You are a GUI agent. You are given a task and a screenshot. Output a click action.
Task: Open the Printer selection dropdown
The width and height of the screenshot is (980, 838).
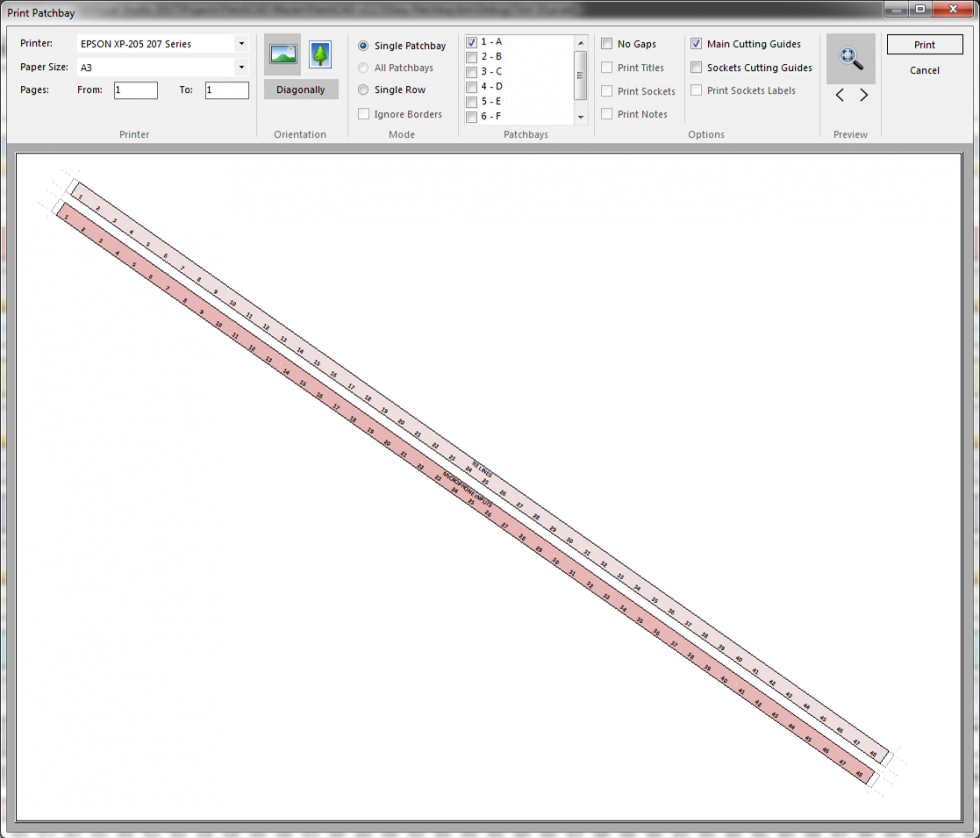coord(240,43)
